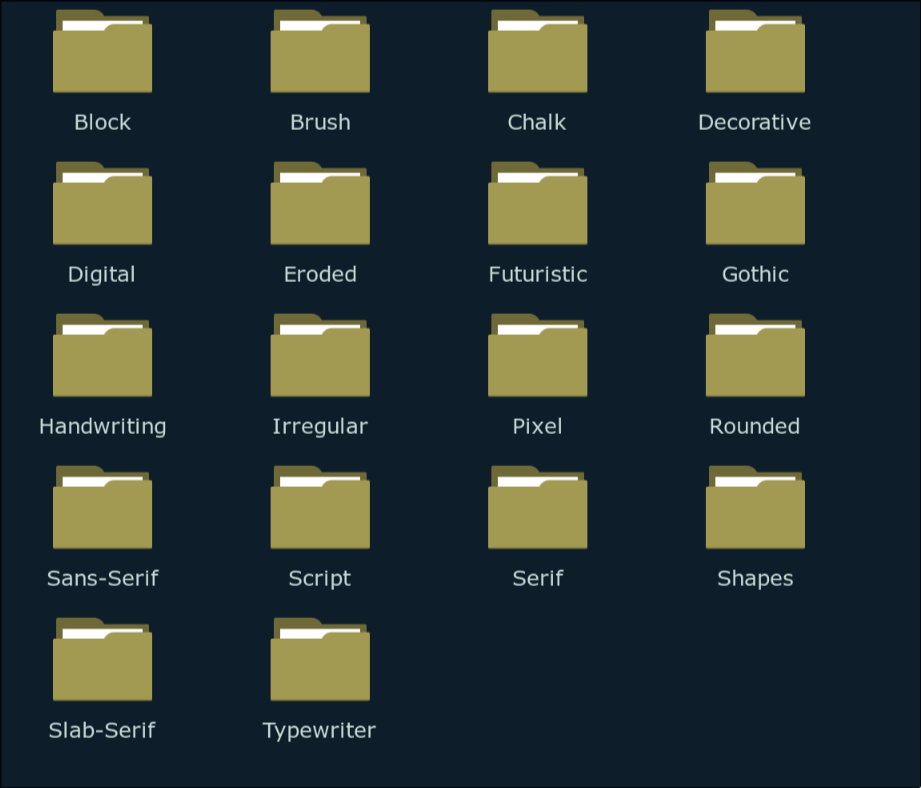Select the Pixel folder icon
Viewport: 921px width, 788px height.
click(537, 355)
